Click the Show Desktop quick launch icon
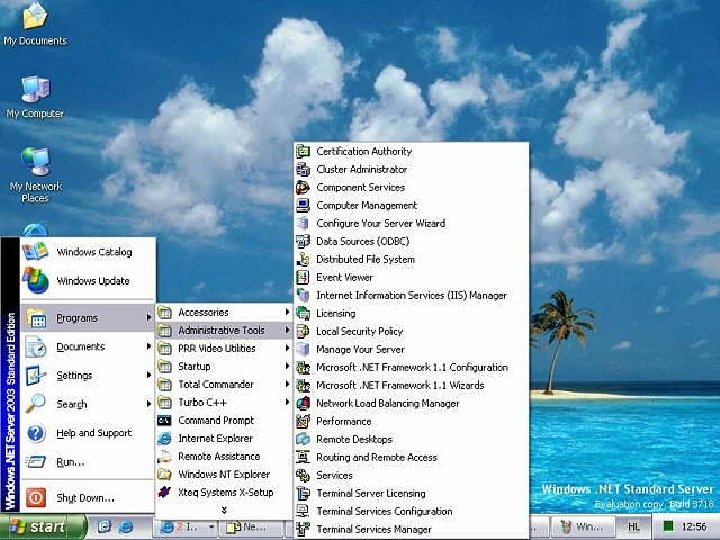This screenshot has width=720, height=540. click(x=104, y=527)
